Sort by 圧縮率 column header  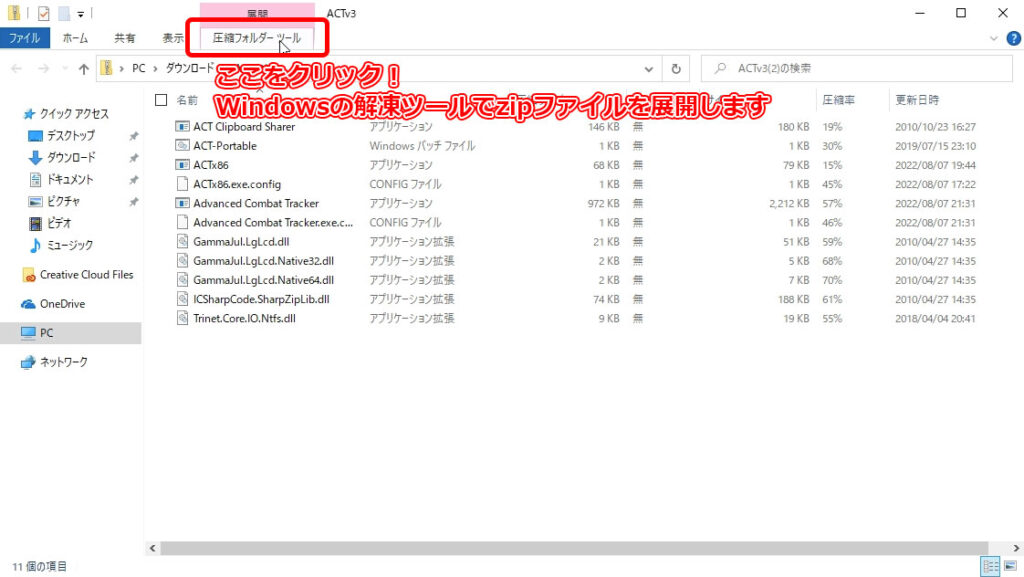pyautogui.click(x=836, y=100)
